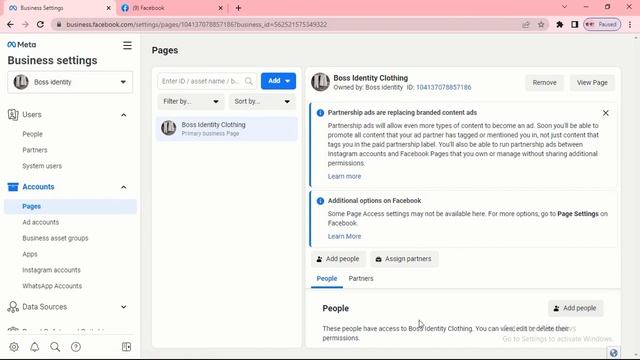Screen dimensions: 640x360
Task: Focus the Enter ID / asset name search field
Action: tap(207, 81)
